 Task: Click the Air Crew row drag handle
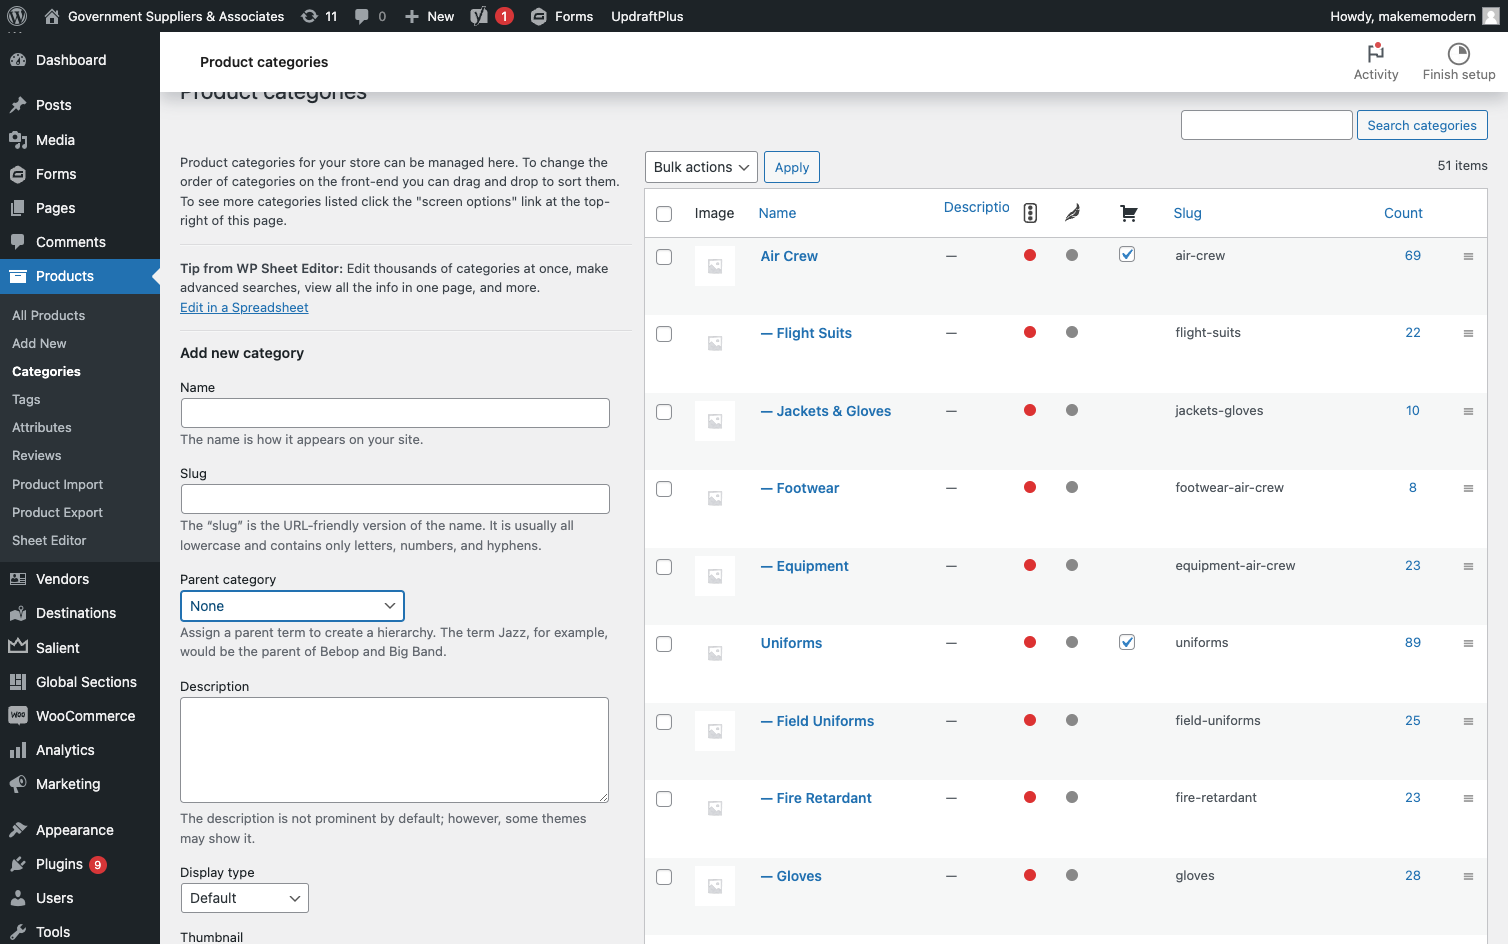click(1468, 257)
